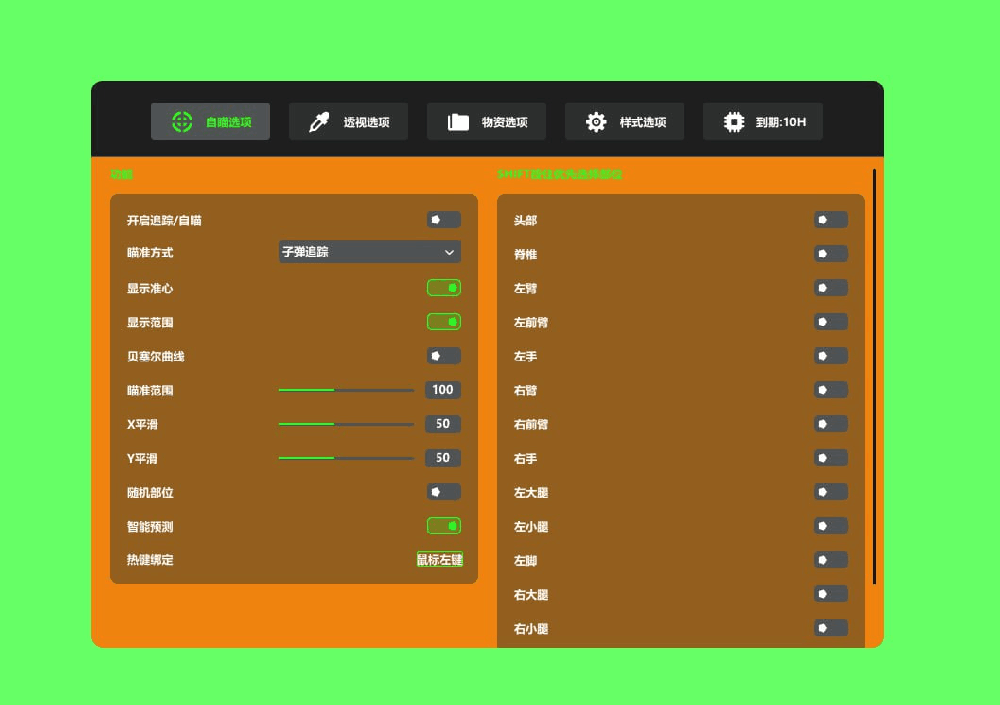Image resolution: width=1000 pixels, height=705 pixels.
Task: Toggle the 右前臂 switch
Action: pyautogui.click(x=831, y=424)
